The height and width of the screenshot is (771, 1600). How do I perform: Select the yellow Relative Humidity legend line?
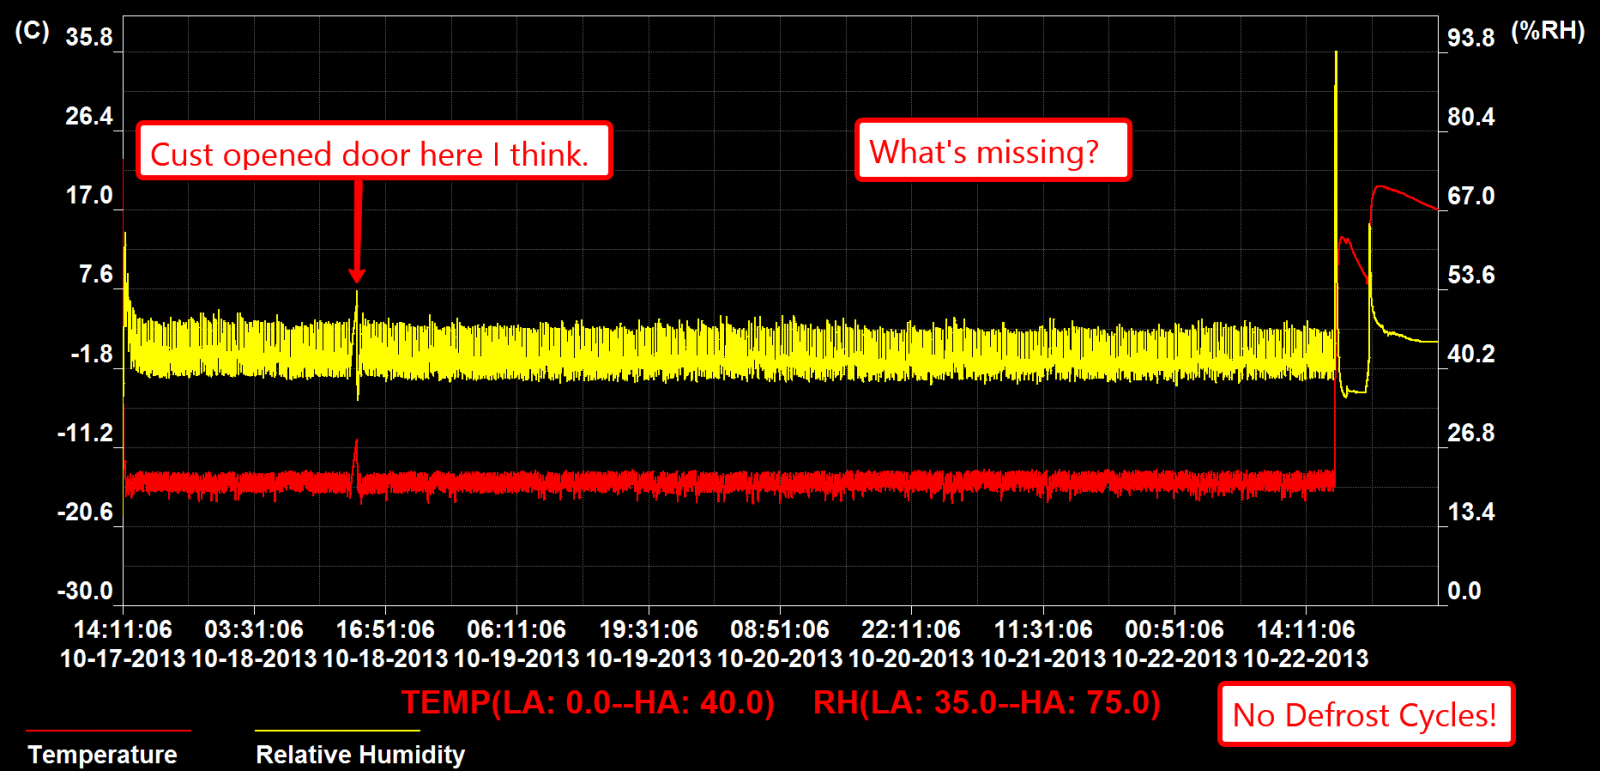coord(337,731)
